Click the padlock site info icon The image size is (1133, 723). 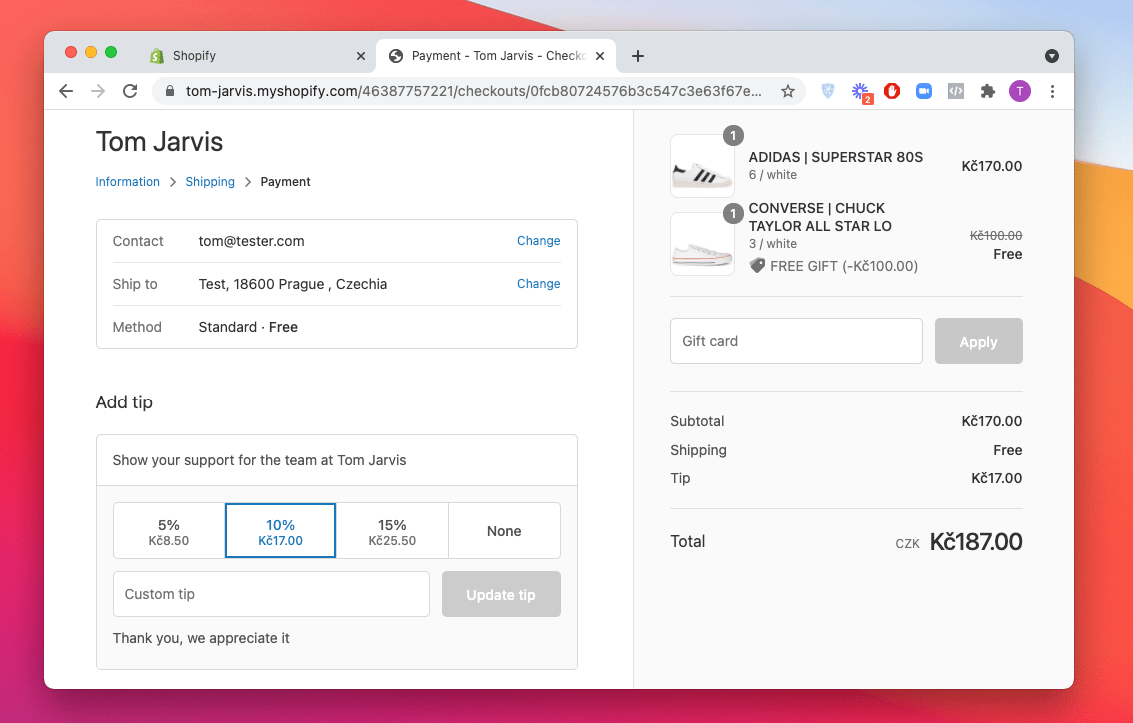click(170, 91)
